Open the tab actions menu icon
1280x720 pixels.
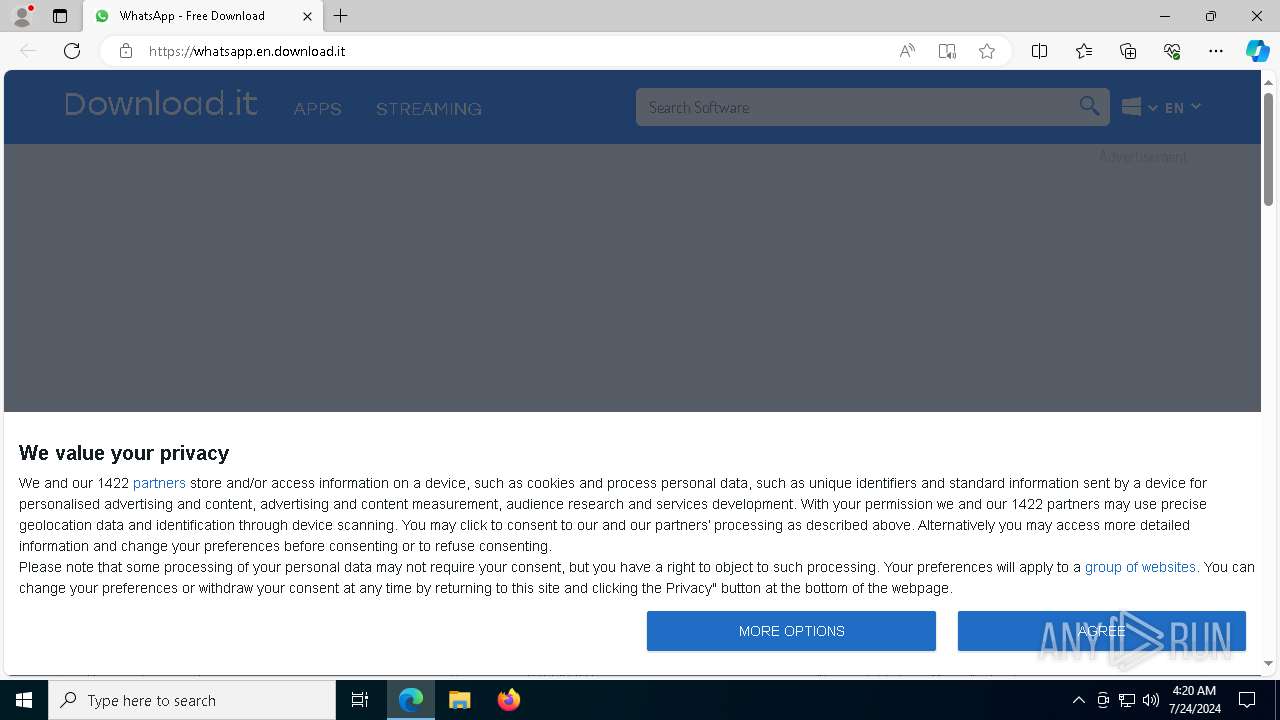click(x=60, y=16)
